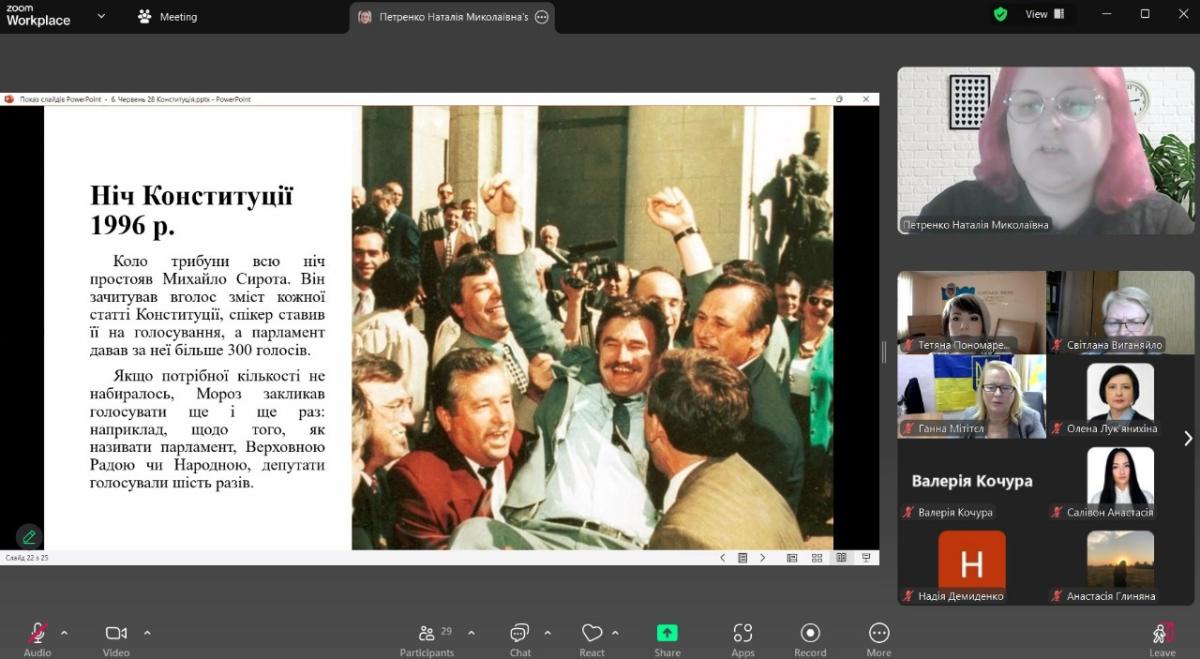Click the green encryption shield icon
Screen dimensions: 1200x659
pyautogui.click(x=1000, y=15)
